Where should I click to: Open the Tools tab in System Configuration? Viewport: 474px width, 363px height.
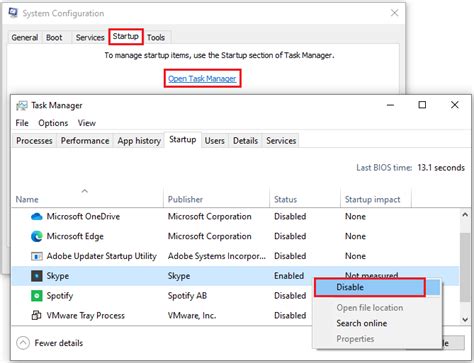pos(156,37)
